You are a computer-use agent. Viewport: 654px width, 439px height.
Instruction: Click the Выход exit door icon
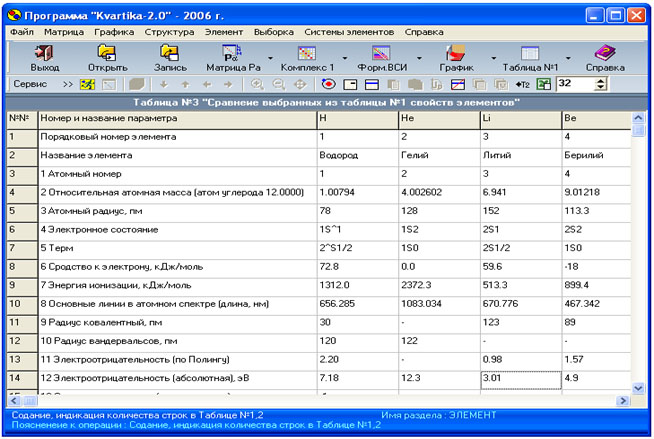pos(44,53)
